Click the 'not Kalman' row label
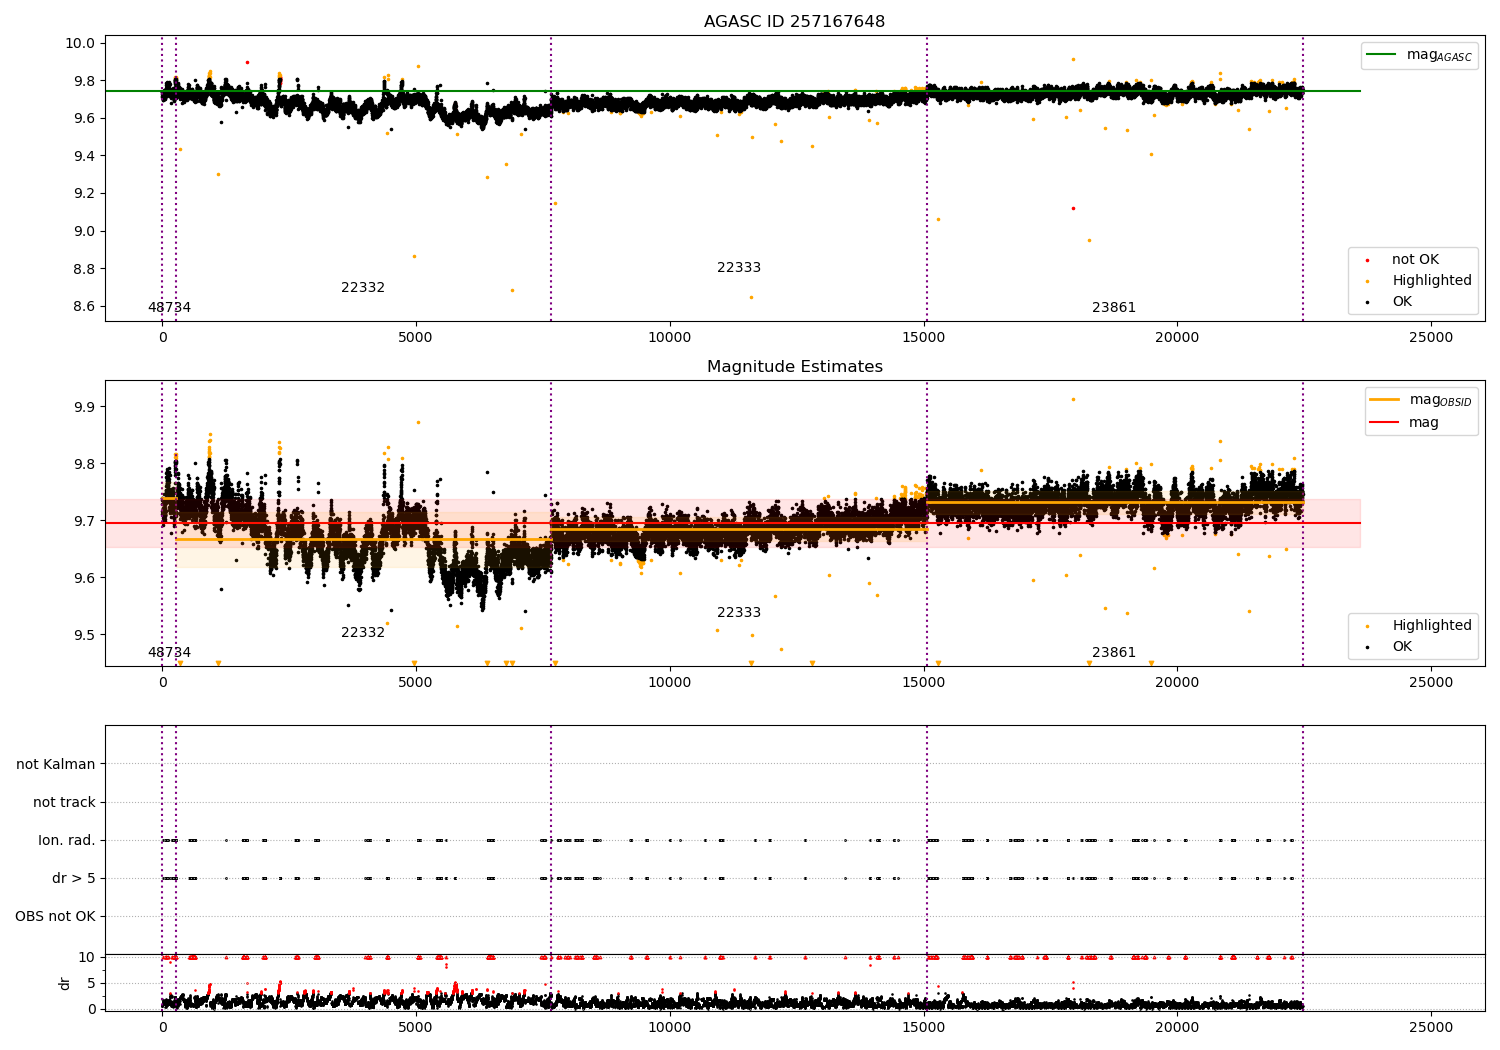This screenshot has width=1500, height=1050. point(56,765)
